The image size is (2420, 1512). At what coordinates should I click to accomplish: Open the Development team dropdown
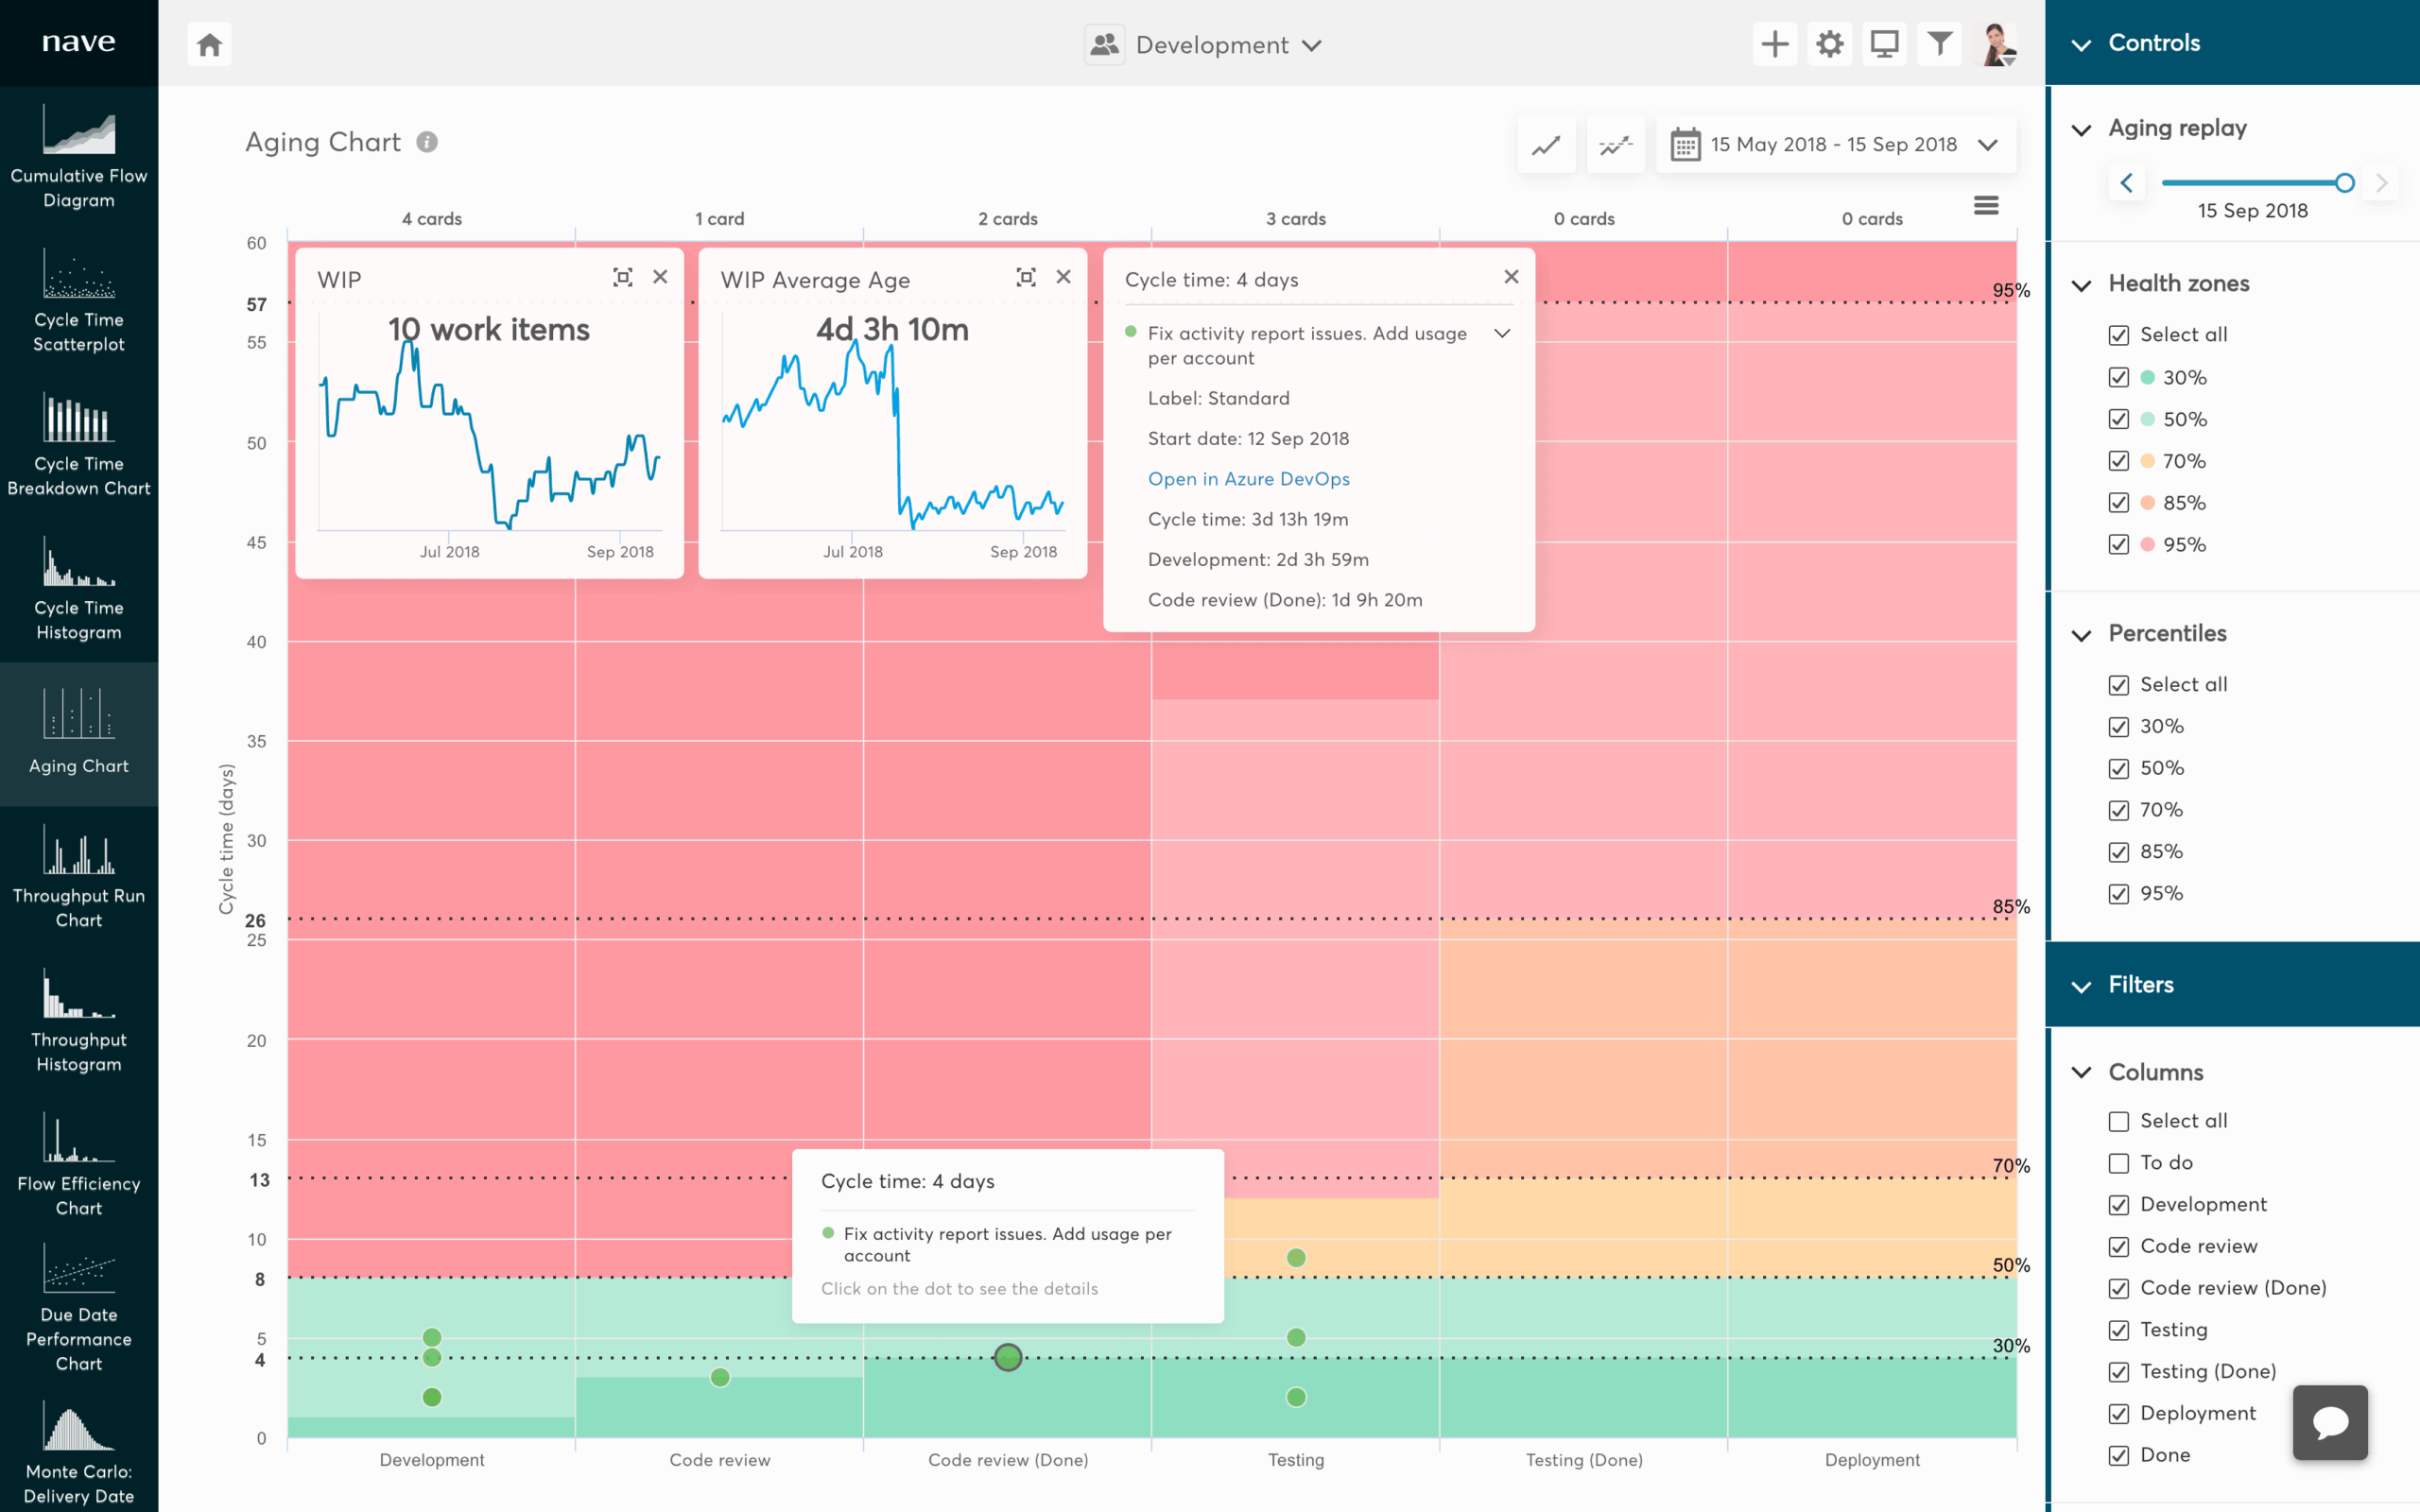[x=1313, y=45]
